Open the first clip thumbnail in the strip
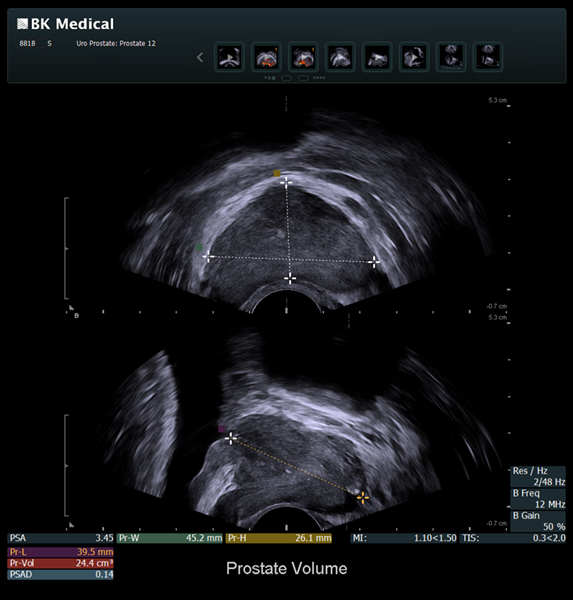Image resolution: width=573 pixels, height=600 pixels. click(229, 57)
